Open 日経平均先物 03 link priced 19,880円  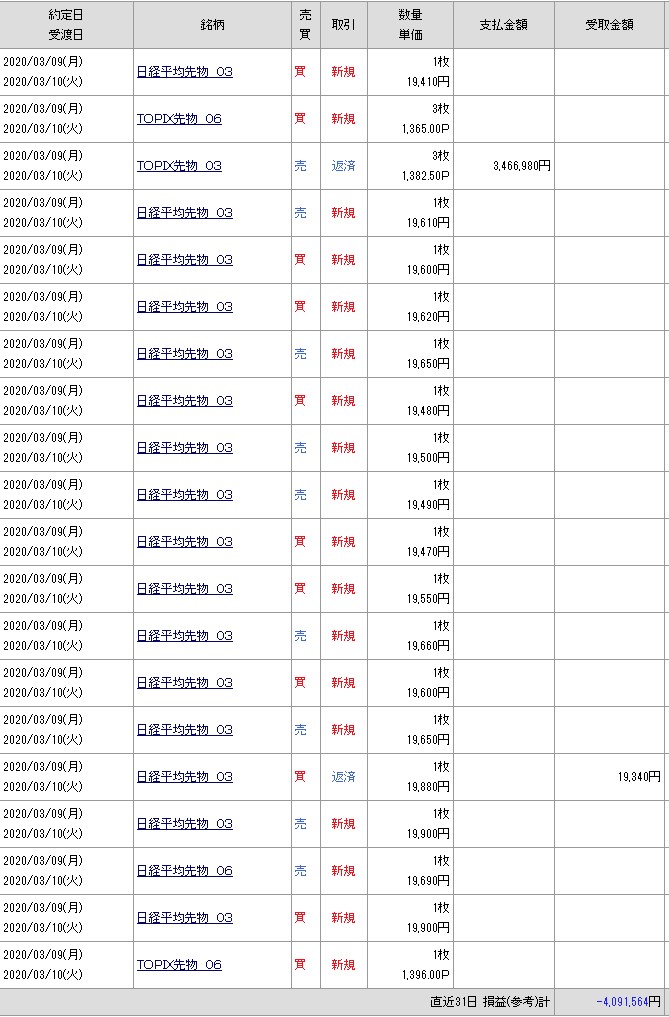184,777
